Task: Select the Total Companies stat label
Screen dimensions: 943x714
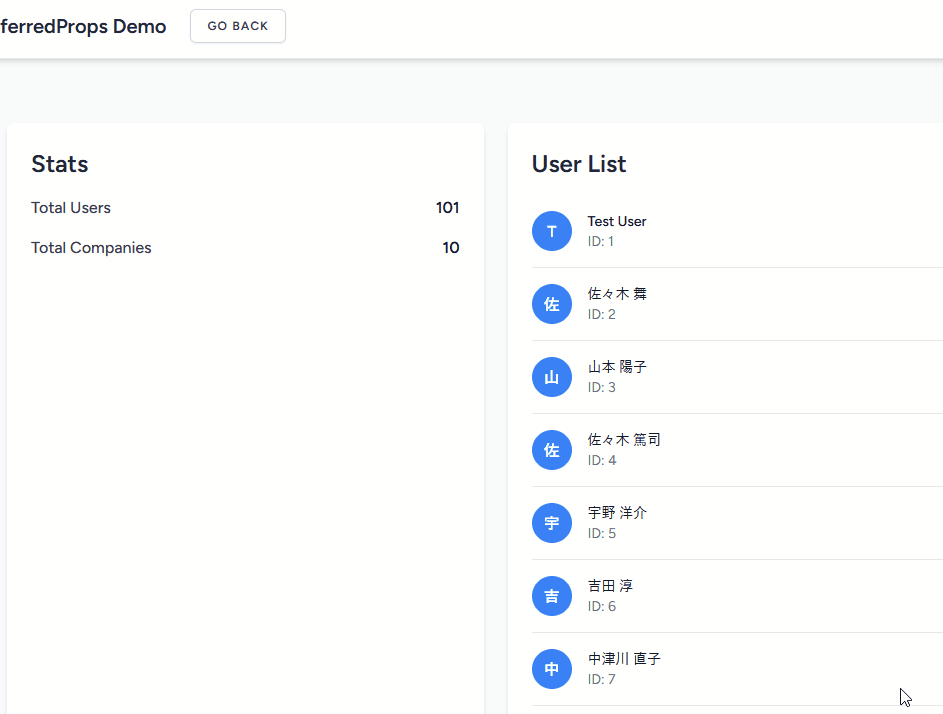Action: pos(91,248)
